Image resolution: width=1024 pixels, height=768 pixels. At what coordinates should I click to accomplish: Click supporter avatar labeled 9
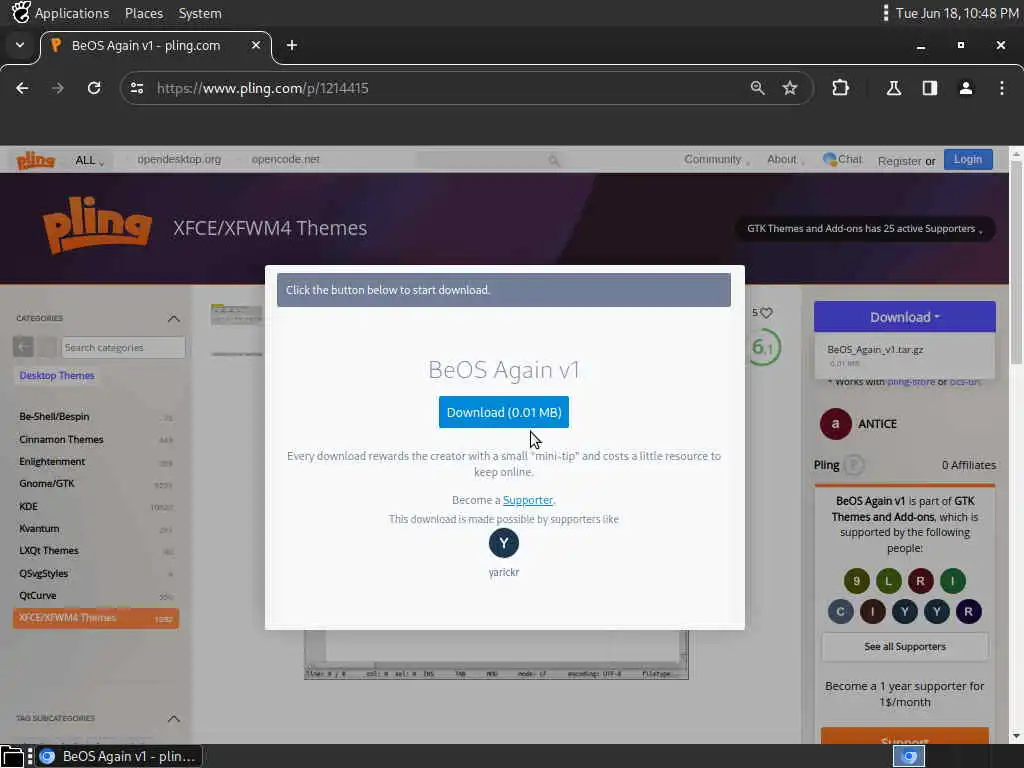[856, 581]
